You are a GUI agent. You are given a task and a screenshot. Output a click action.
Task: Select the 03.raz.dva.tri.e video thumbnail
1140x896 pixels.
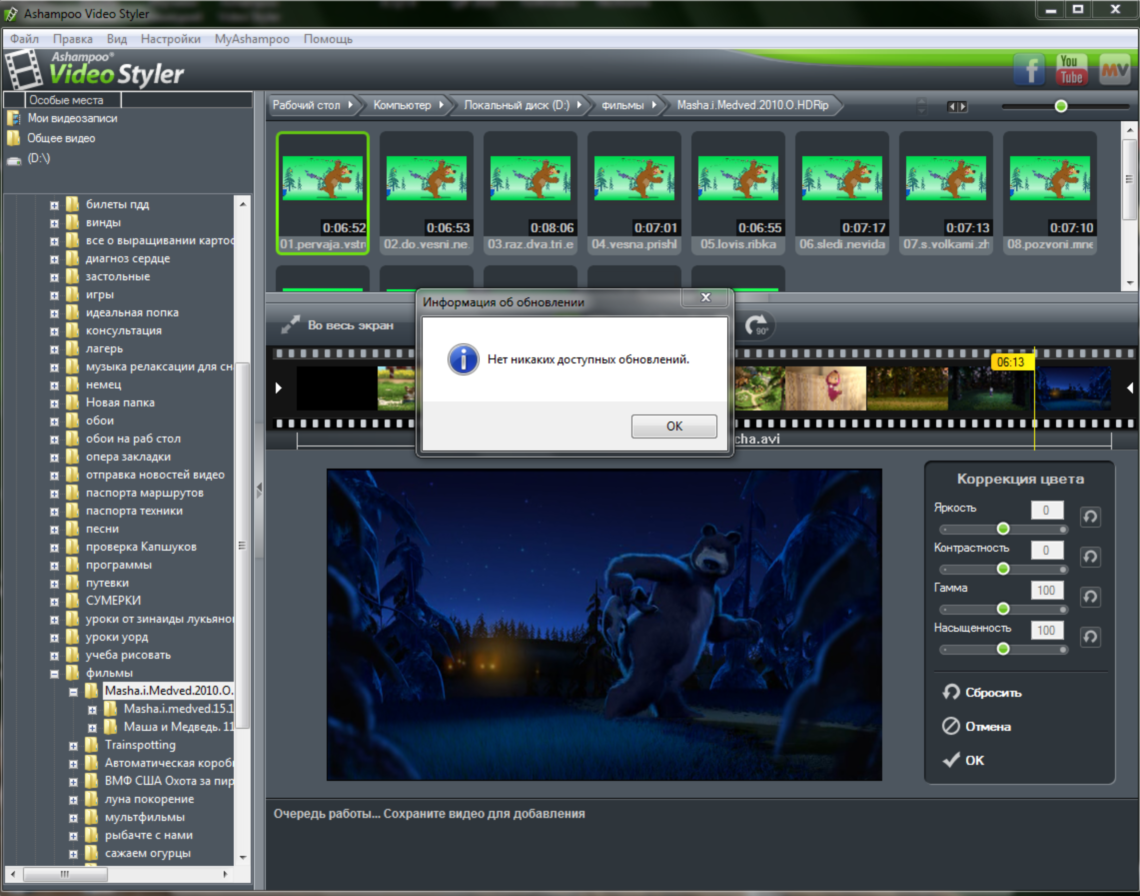[531, 193]
